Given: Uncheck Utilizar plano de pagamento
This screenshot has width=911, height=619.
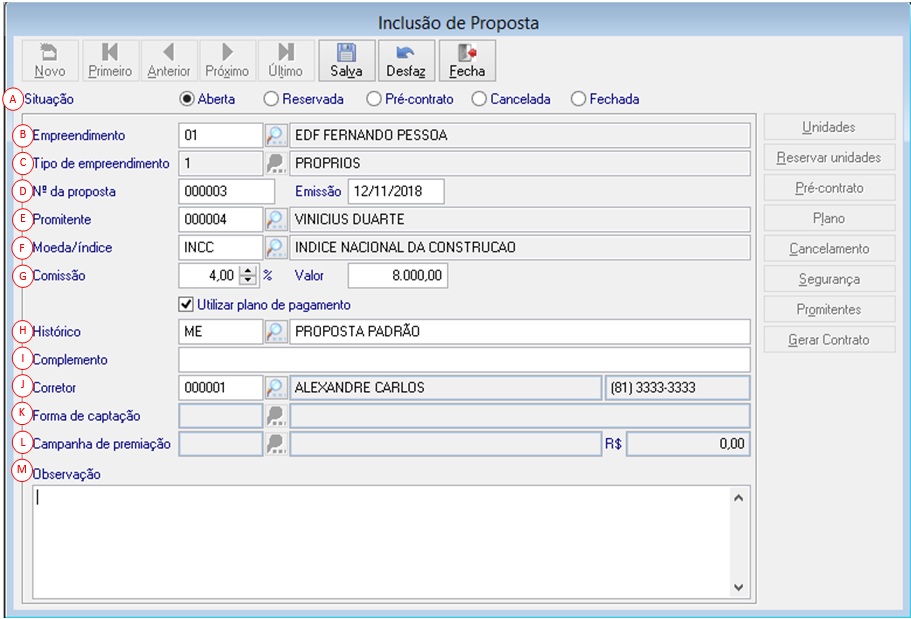Looking at the screenshot, I should pos(186,305).
